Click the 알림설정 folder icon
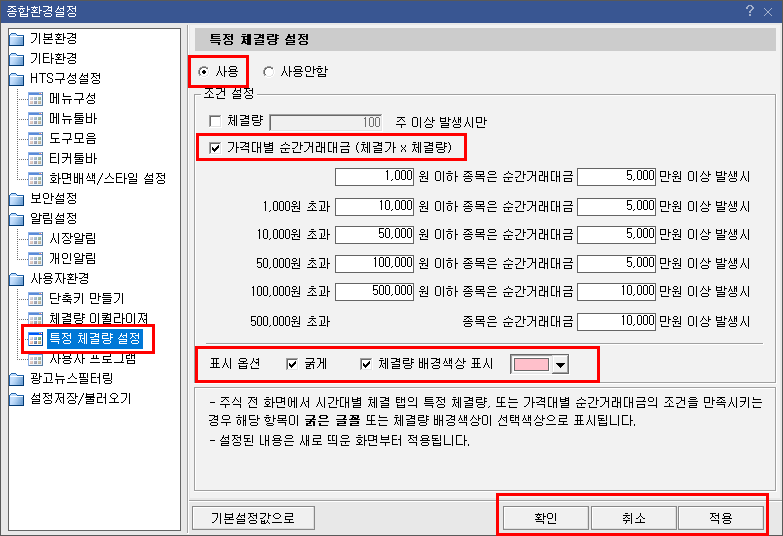The image size is (783, 536). (x=16, y=219)
